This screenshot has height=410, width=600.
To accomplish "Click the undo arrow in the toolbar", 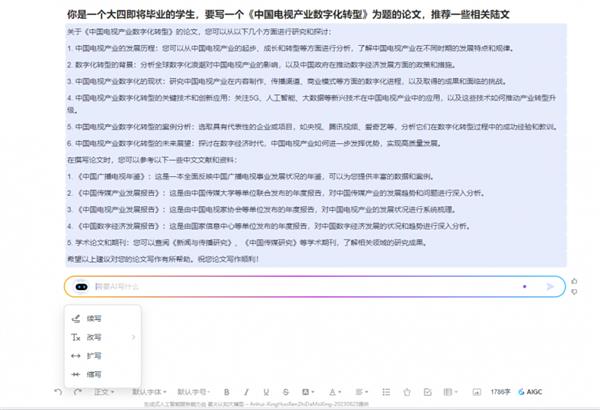I will pos(58,392).
